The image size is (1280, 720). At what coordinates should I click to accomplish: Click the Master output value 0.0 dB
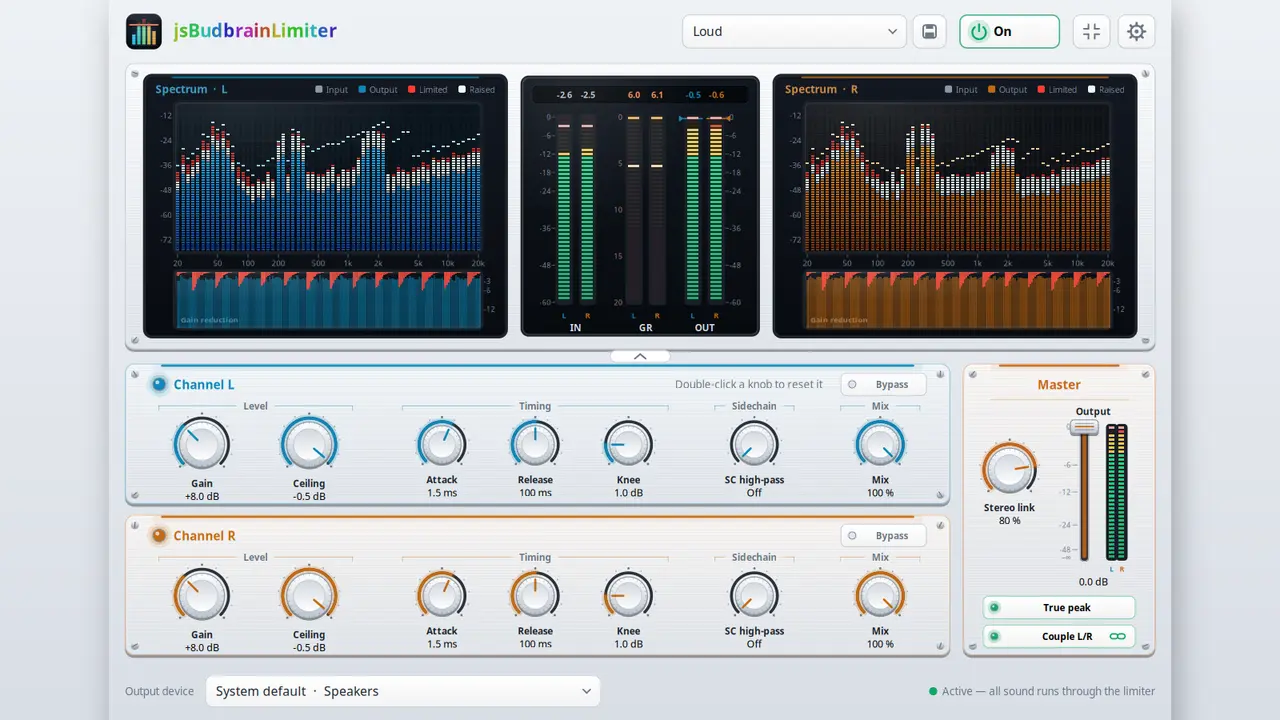(x=1093, y=582)
